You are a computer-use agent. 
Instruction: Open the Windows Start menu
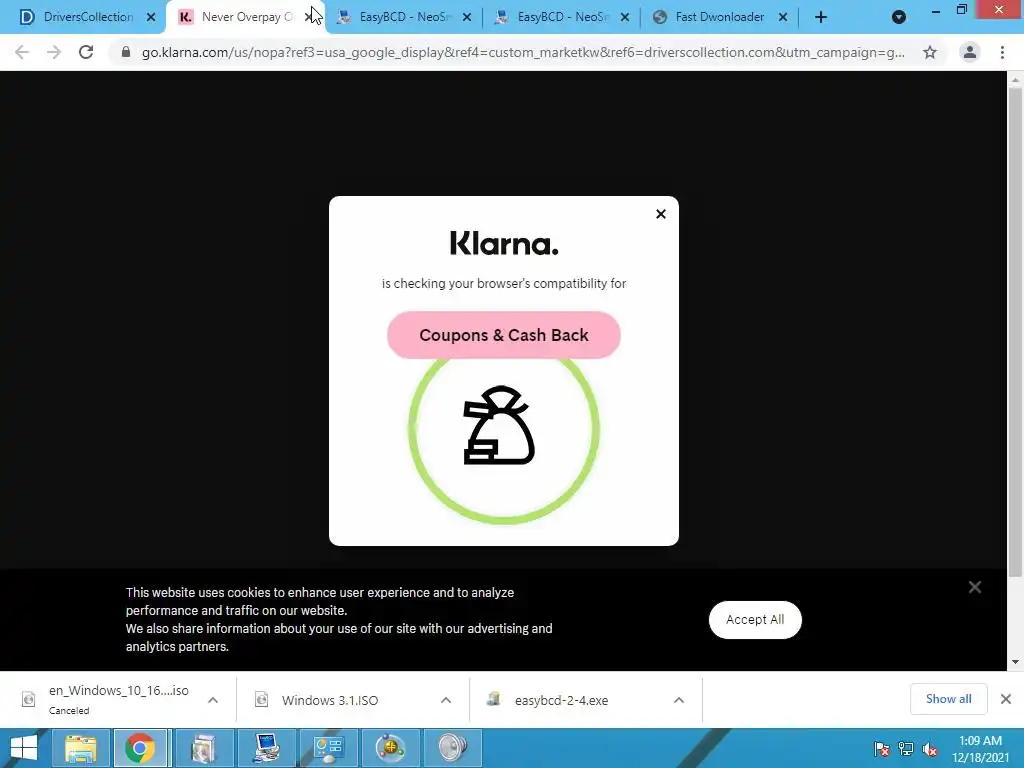click(24, 748)
